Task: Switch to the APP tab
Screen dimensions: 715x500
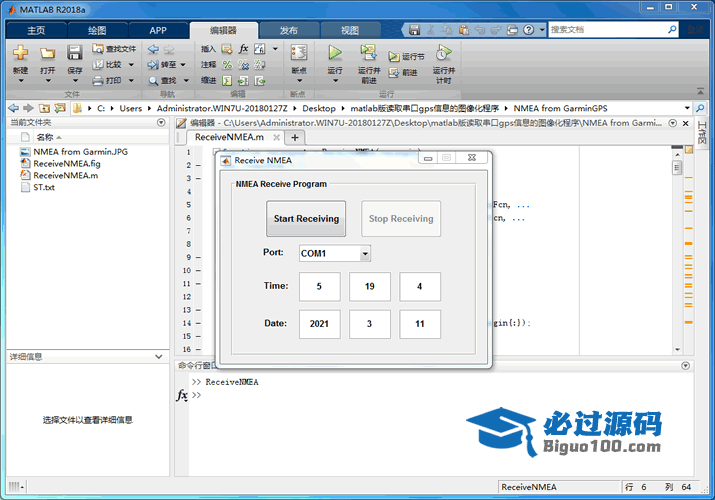Action: coord(158,31)
